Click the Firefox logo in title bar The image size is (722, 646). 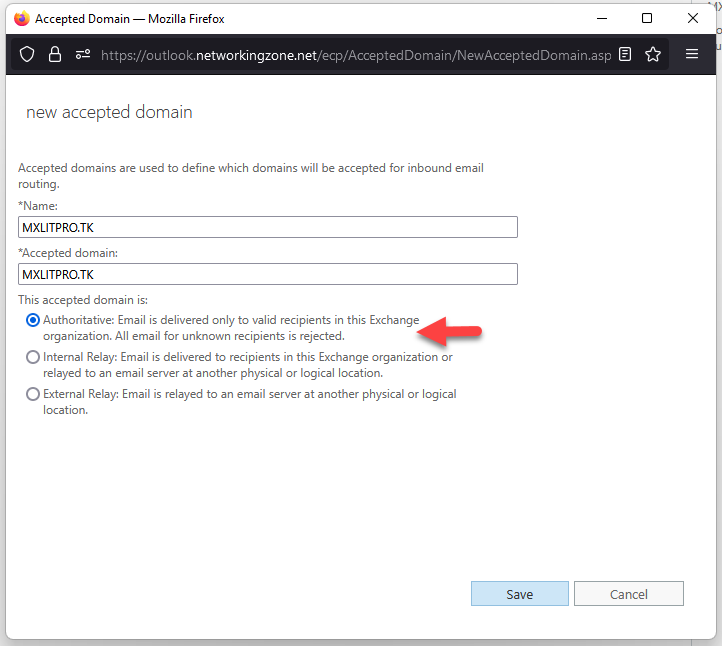[x=21, y=18]
